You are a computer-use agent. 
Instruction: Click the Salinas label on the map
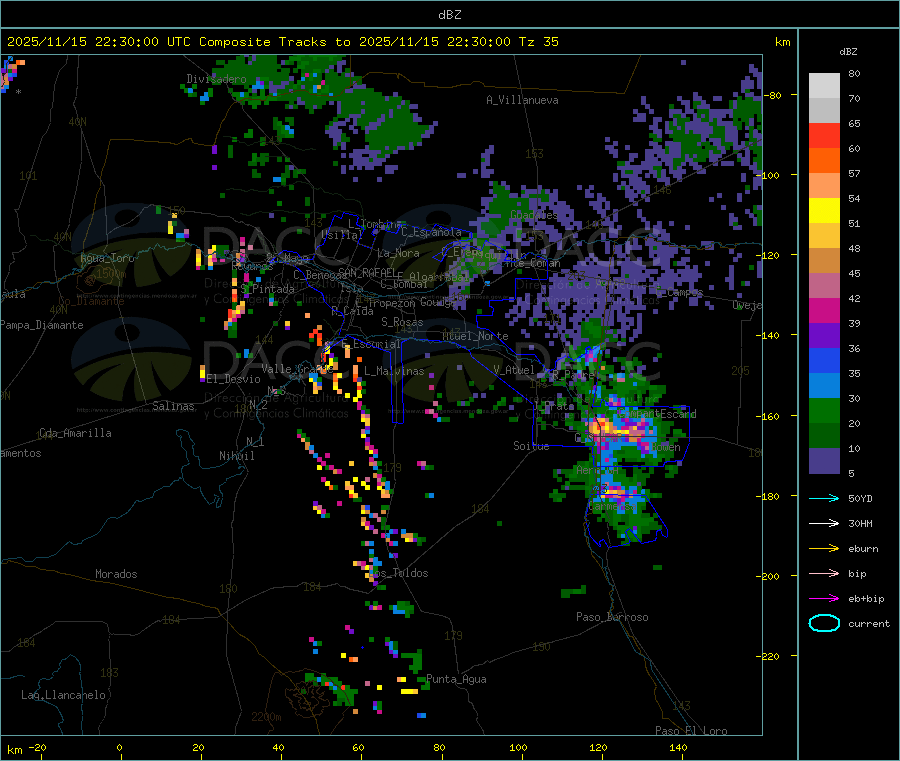(173, 406)
